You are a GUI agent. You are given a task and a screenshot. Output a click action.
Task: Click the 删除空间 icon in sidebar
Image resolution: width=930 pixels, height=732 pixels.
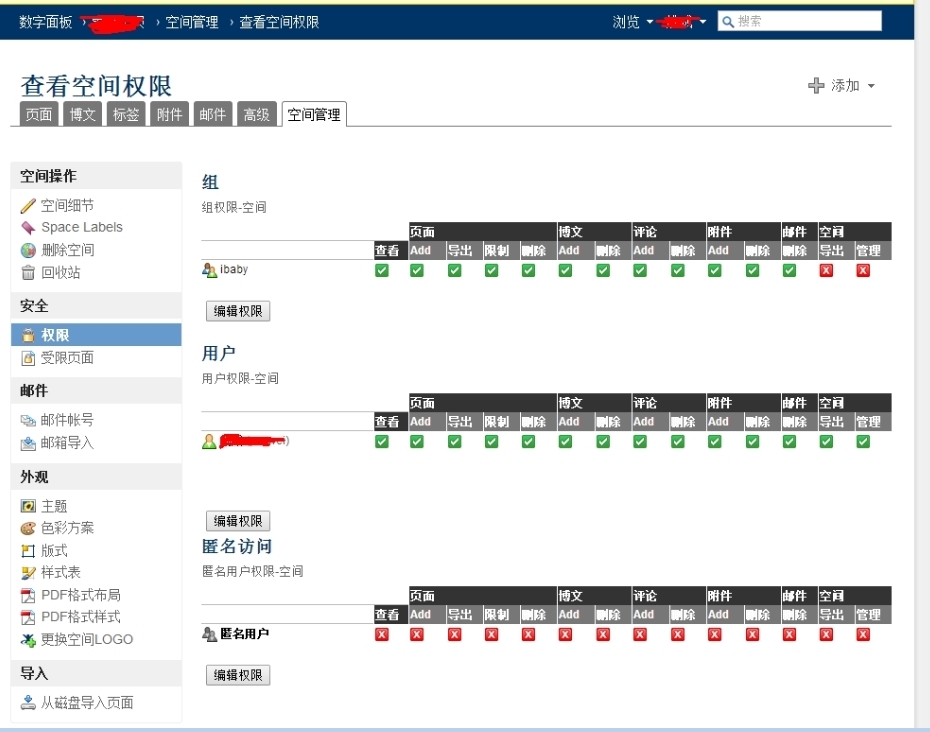coord(28,250)
